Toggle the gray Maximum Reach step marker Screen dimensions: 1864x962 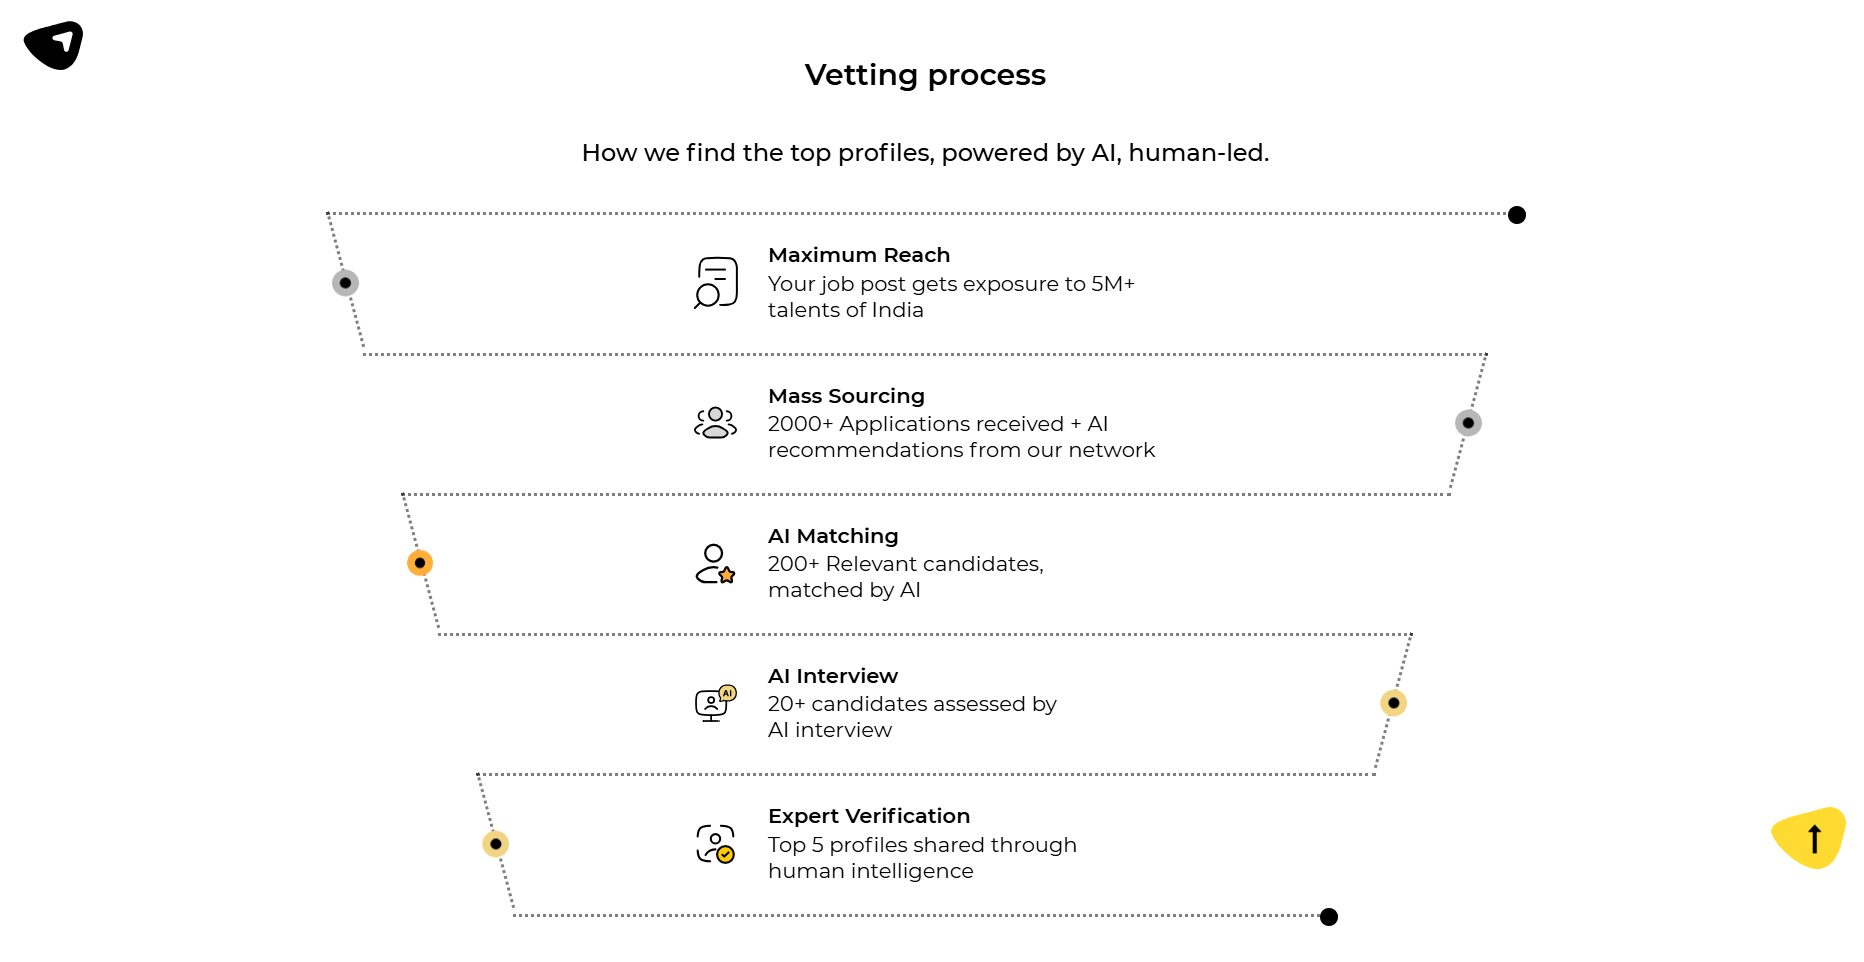tap(344, 283)
